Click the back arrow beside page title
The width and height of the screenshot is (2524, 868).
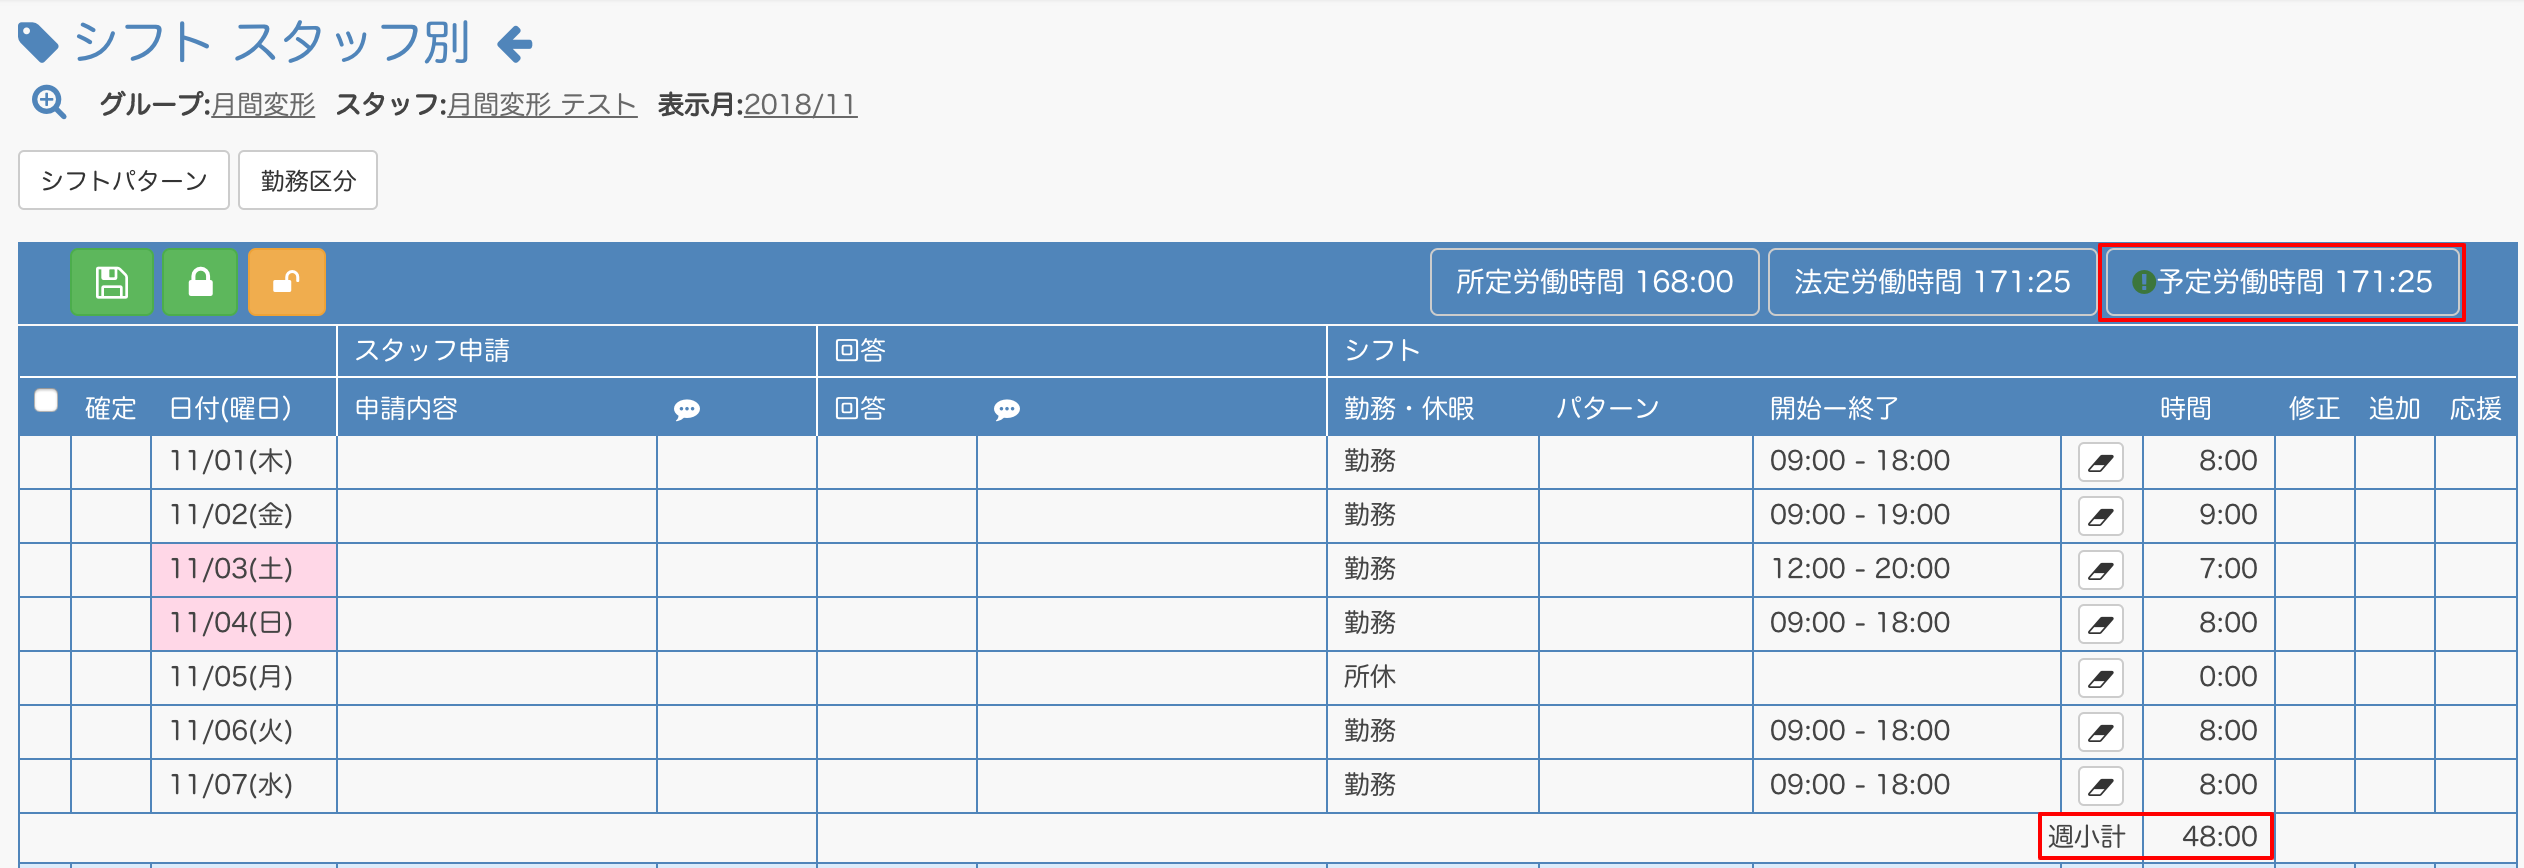coord(515,44)
